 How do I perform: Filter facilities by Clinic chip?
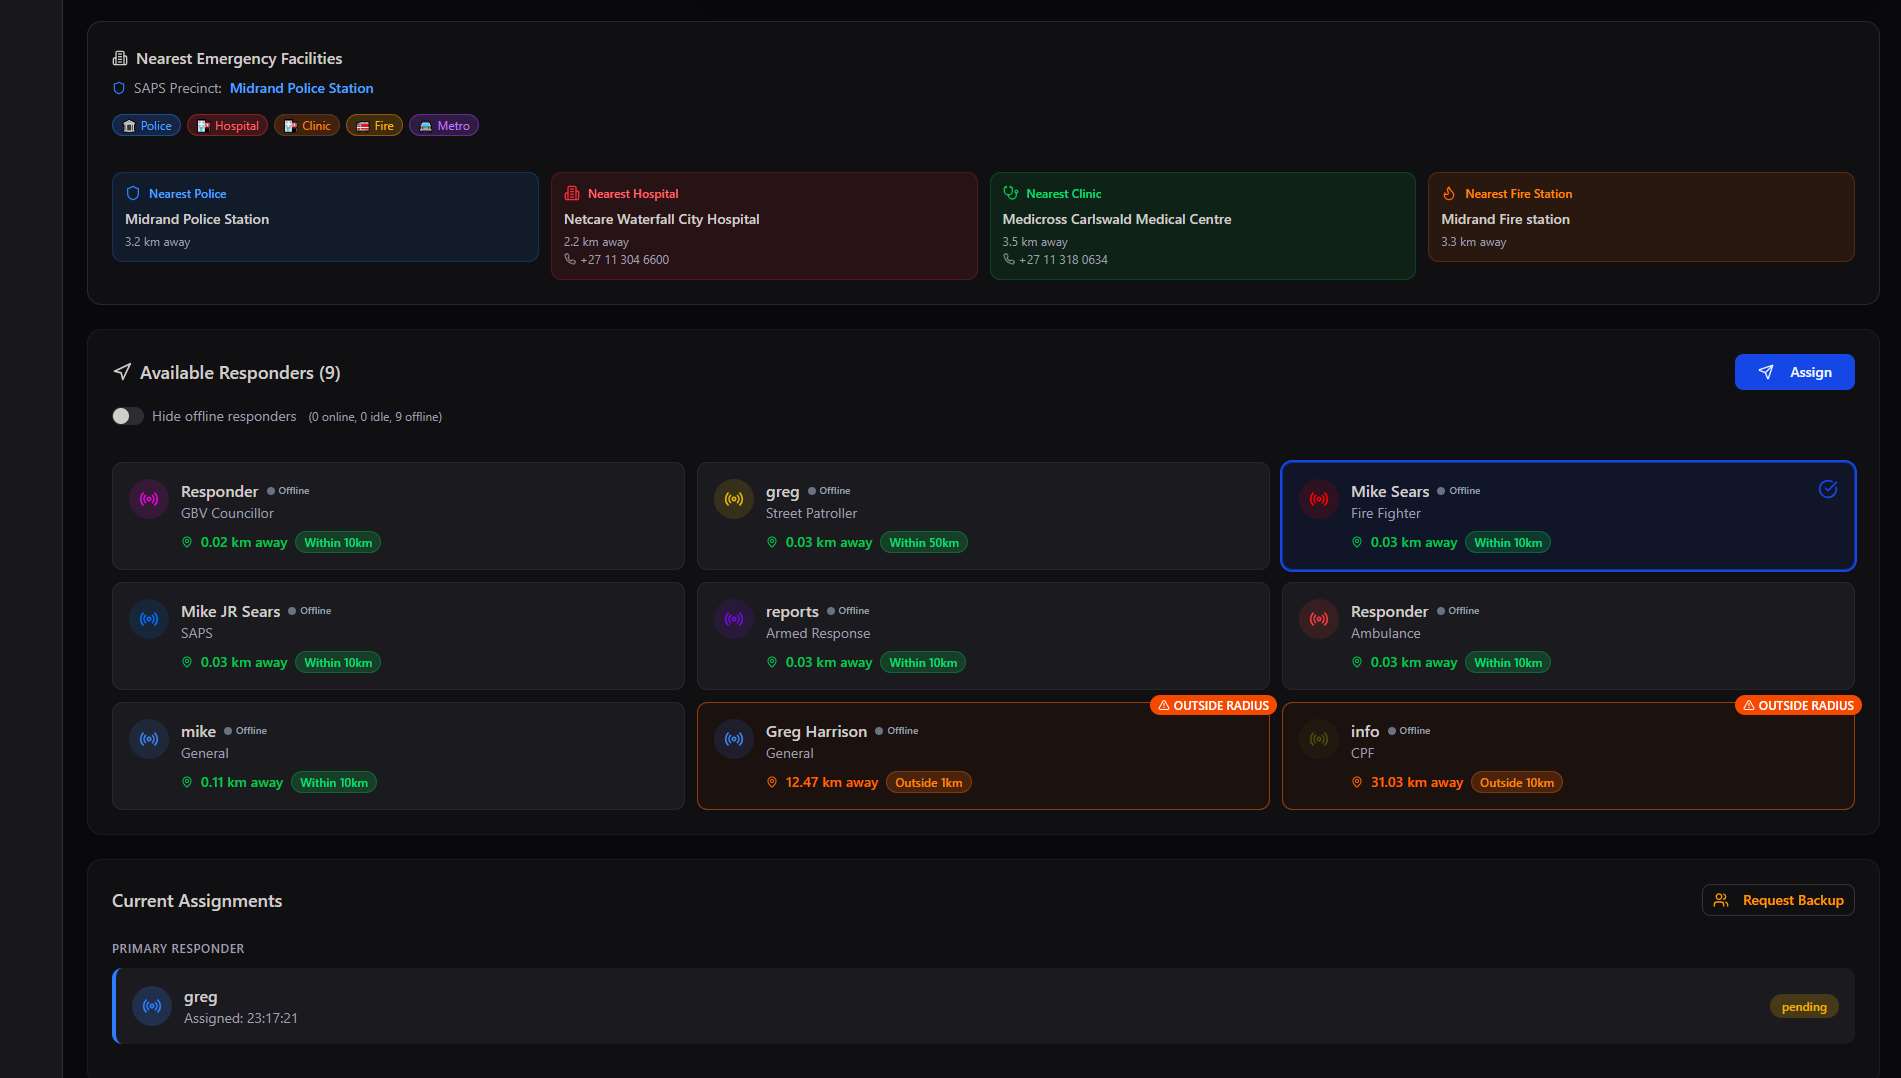pyautogui.click(x=307, y=125)
